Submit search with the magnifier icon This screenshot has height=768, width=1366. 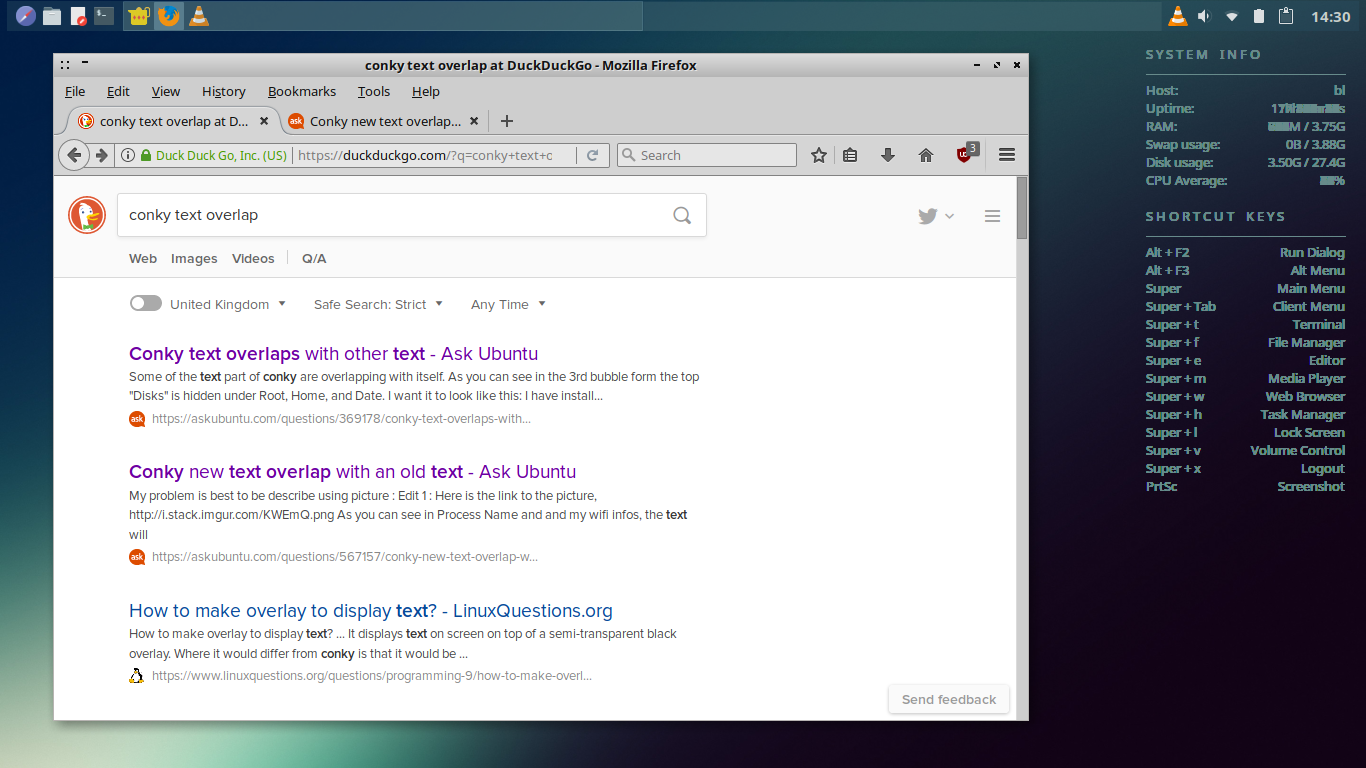[x=682, y=215]
